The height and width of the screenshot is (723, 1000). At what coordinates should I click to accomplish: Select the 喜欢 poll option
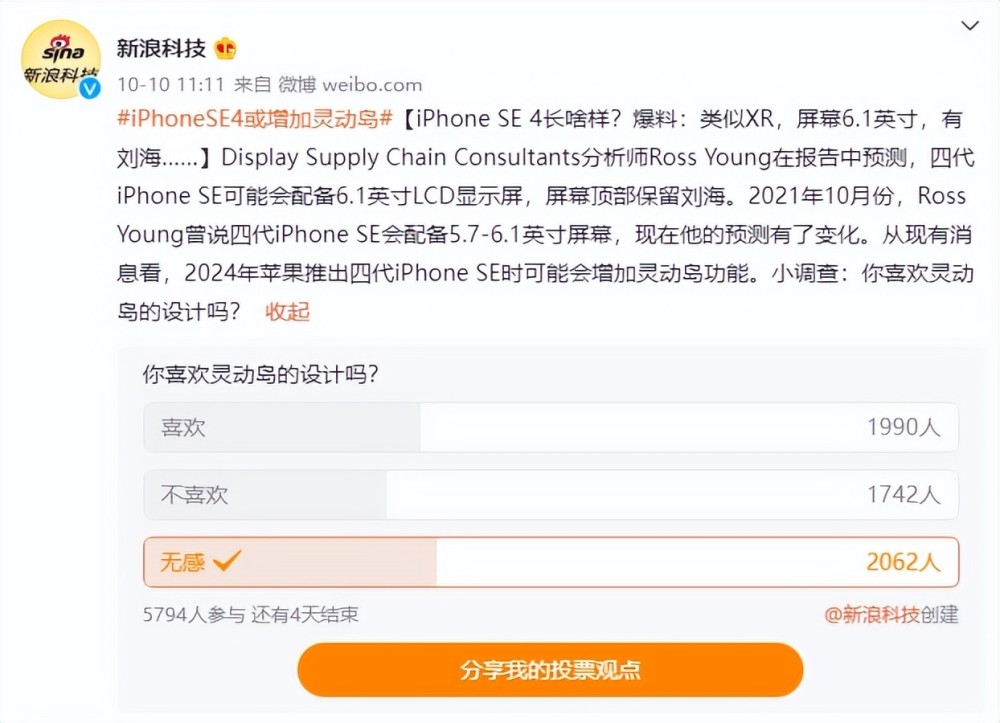(x=551, y=427)
